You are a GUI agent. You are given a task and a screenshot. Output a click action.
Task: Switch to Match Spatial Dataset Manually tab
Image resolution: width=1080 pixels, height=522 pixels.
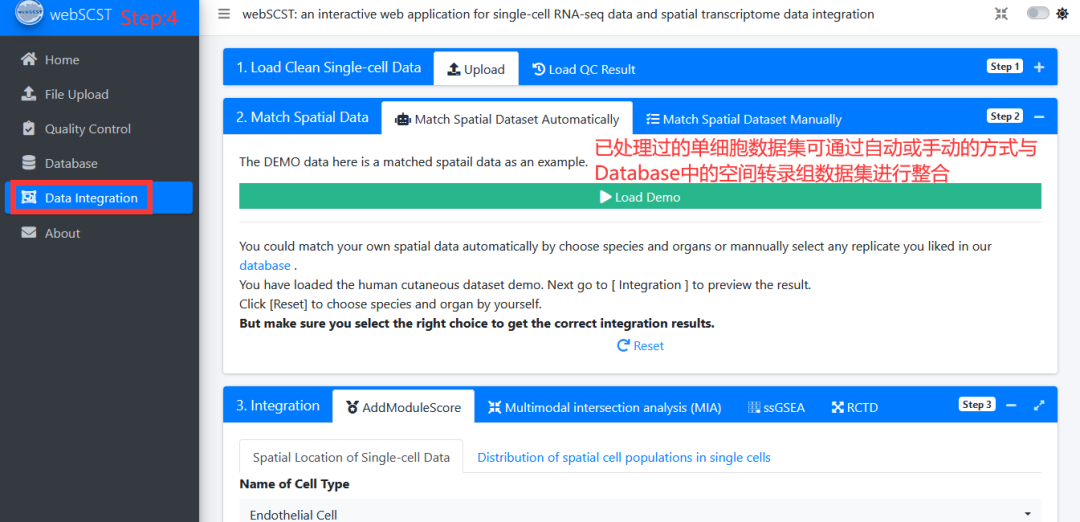click(x=744, y=119)
